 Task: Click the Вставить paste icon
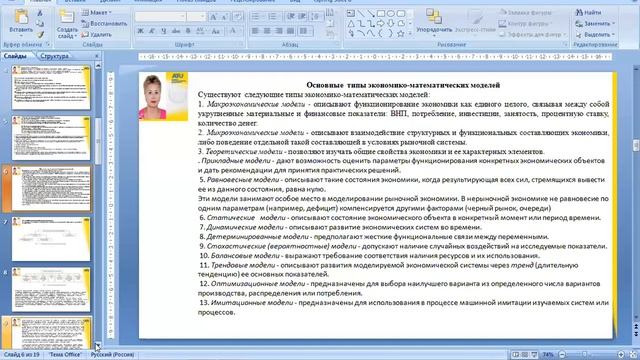click(20, 17)
